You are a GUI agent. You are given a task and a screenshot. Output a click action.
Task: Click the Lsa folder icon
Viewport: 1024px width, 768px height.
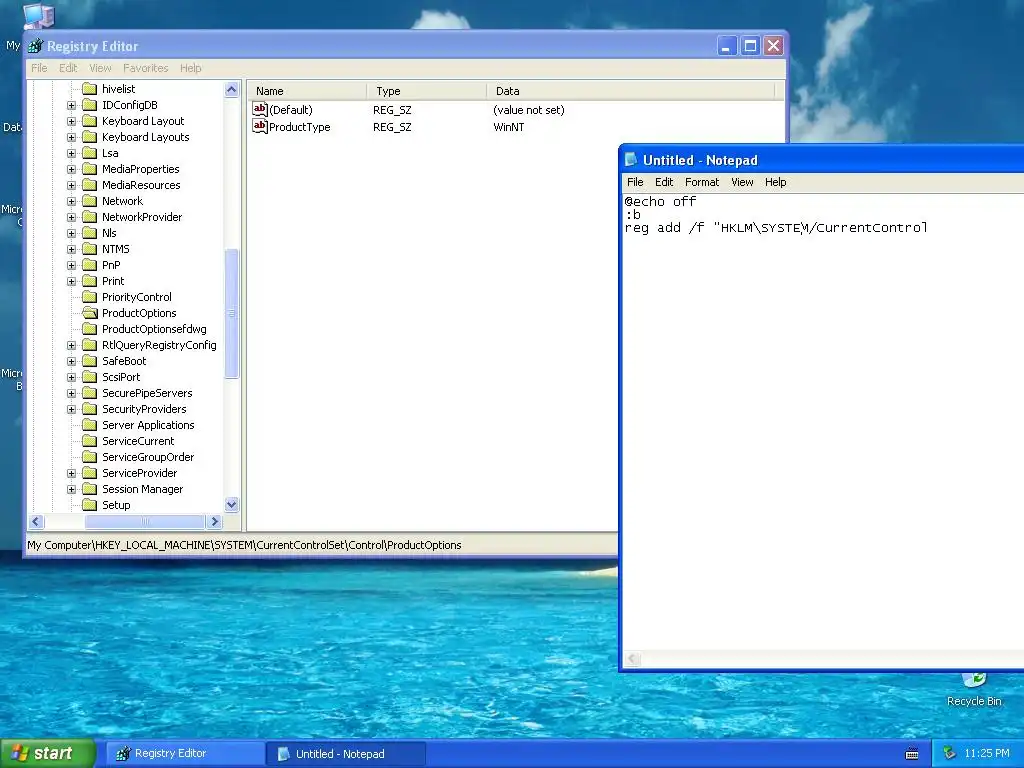[89, 153]
